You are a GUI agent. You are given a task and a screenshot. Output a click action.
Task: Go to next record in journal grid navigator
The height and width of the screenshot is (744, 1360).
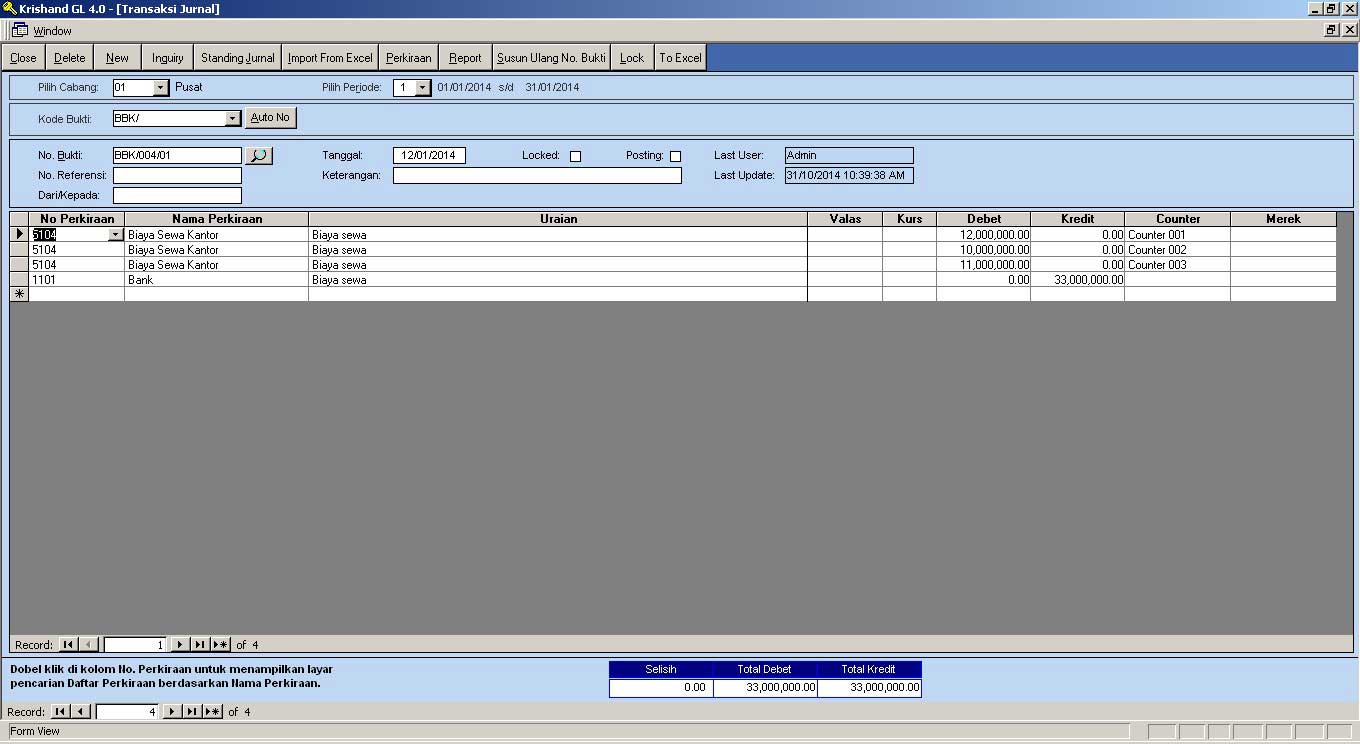pos(180,645)
